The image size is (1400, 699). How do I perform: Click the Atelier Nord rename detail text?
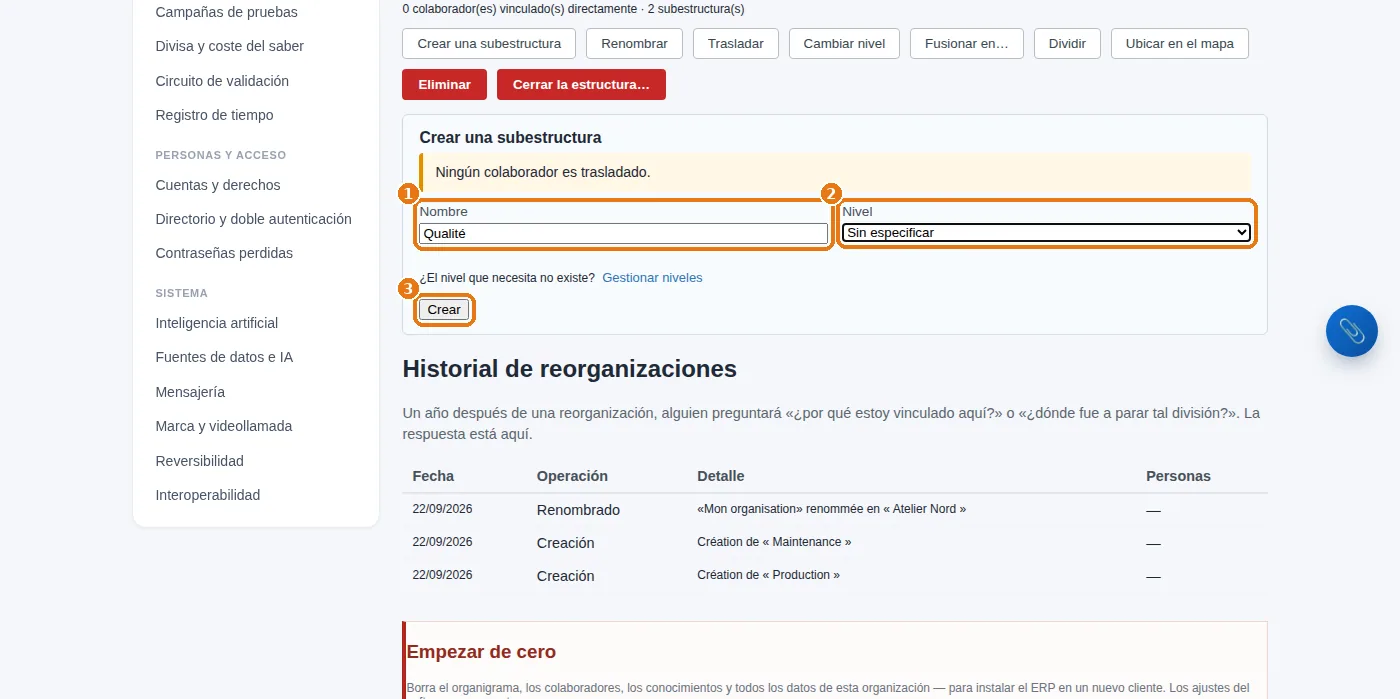click(832, 509)
